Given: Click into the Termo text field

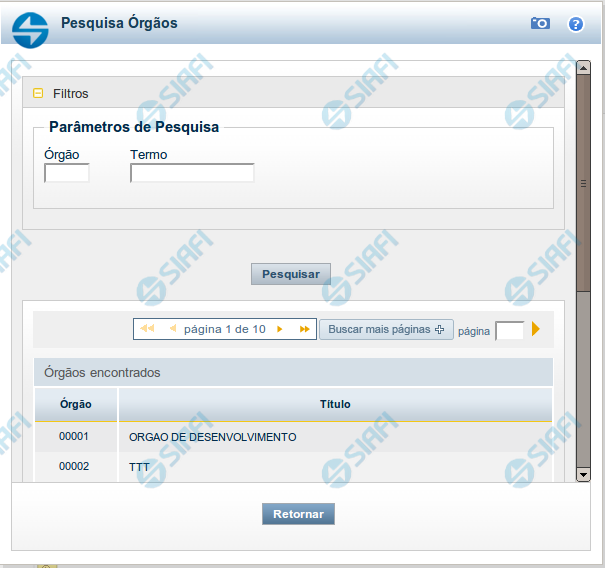Looking at the screenshot, I should 192,174.
